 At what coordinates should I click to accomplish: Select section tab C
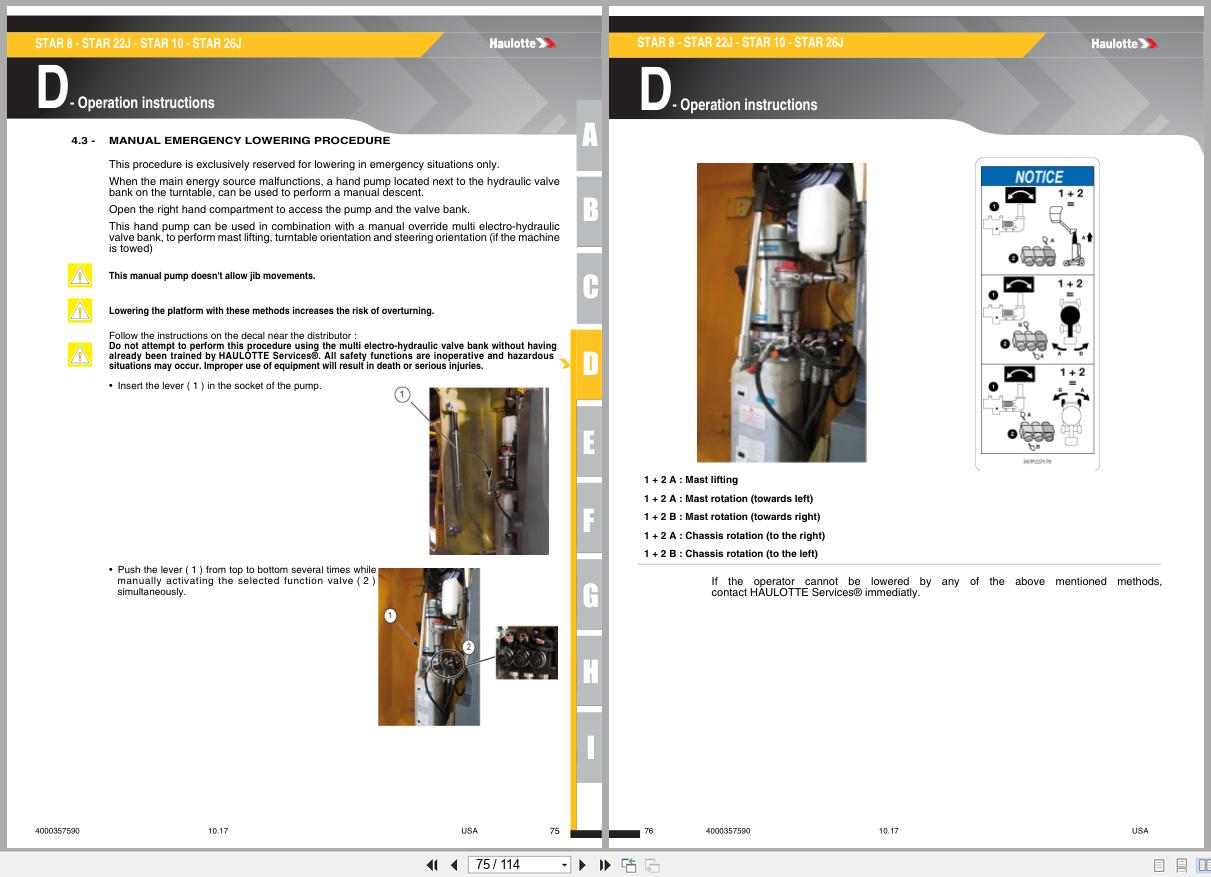click(589, 287)
